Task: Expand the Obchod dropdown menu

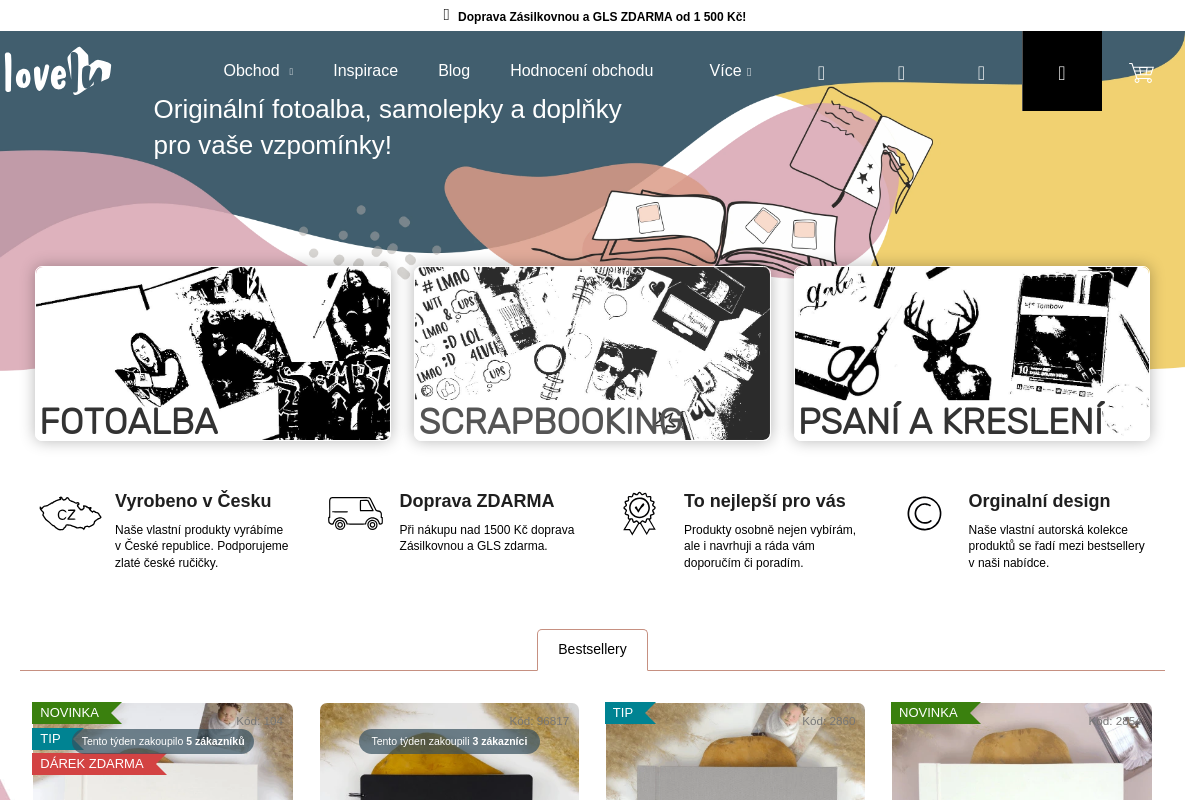Action: coord(258,71)
